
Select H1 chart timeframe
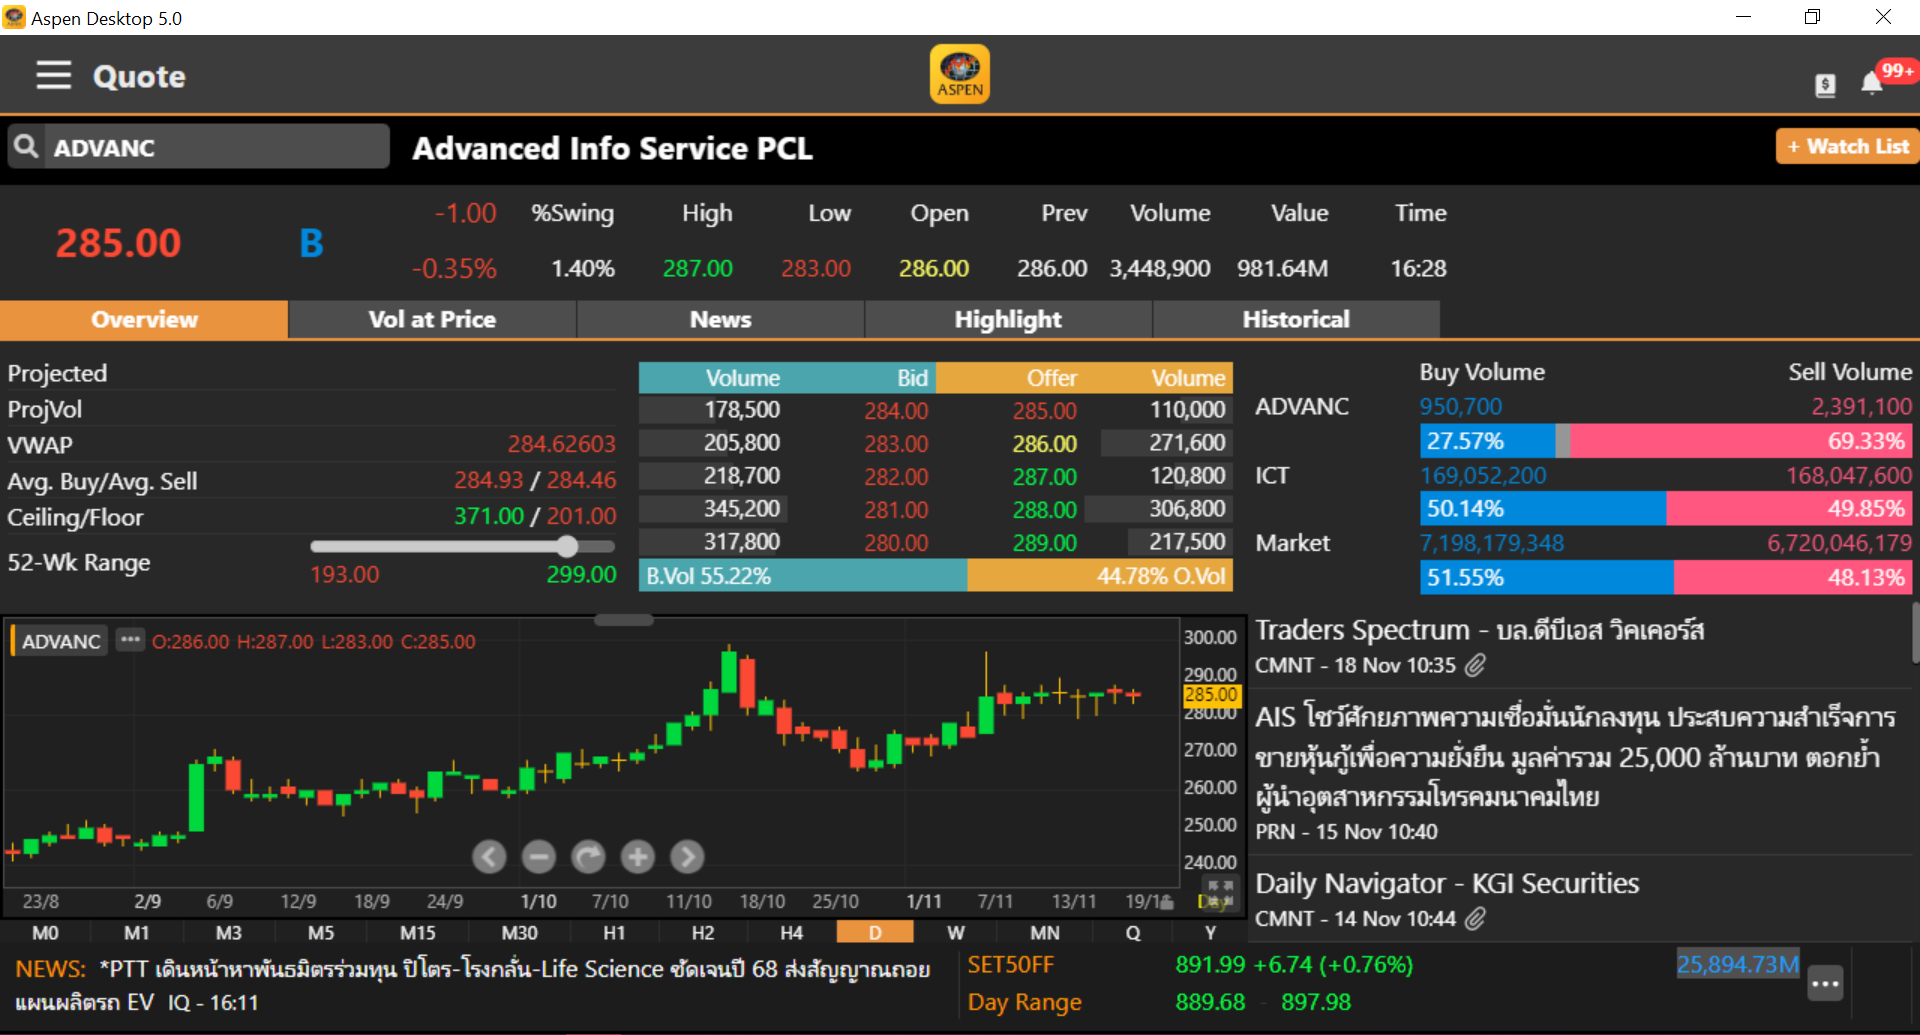click(614, 932)
